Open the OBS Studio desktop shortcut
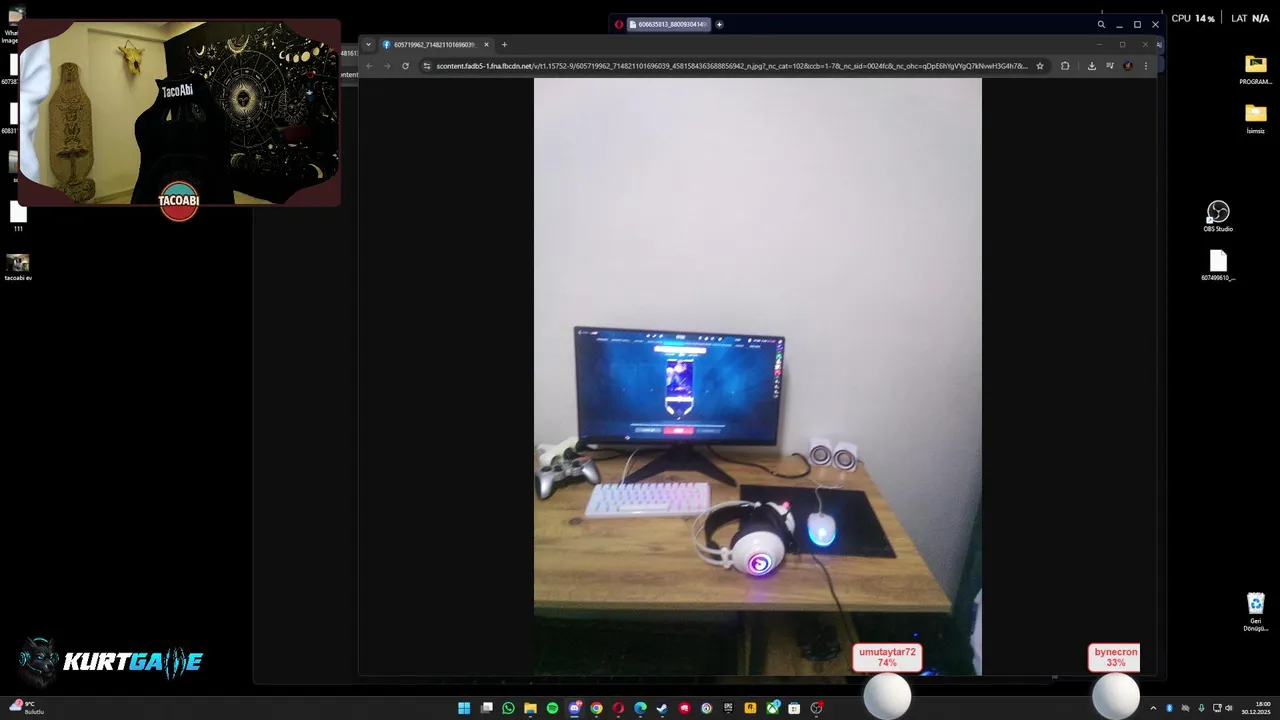 (x=1218, y=216)
